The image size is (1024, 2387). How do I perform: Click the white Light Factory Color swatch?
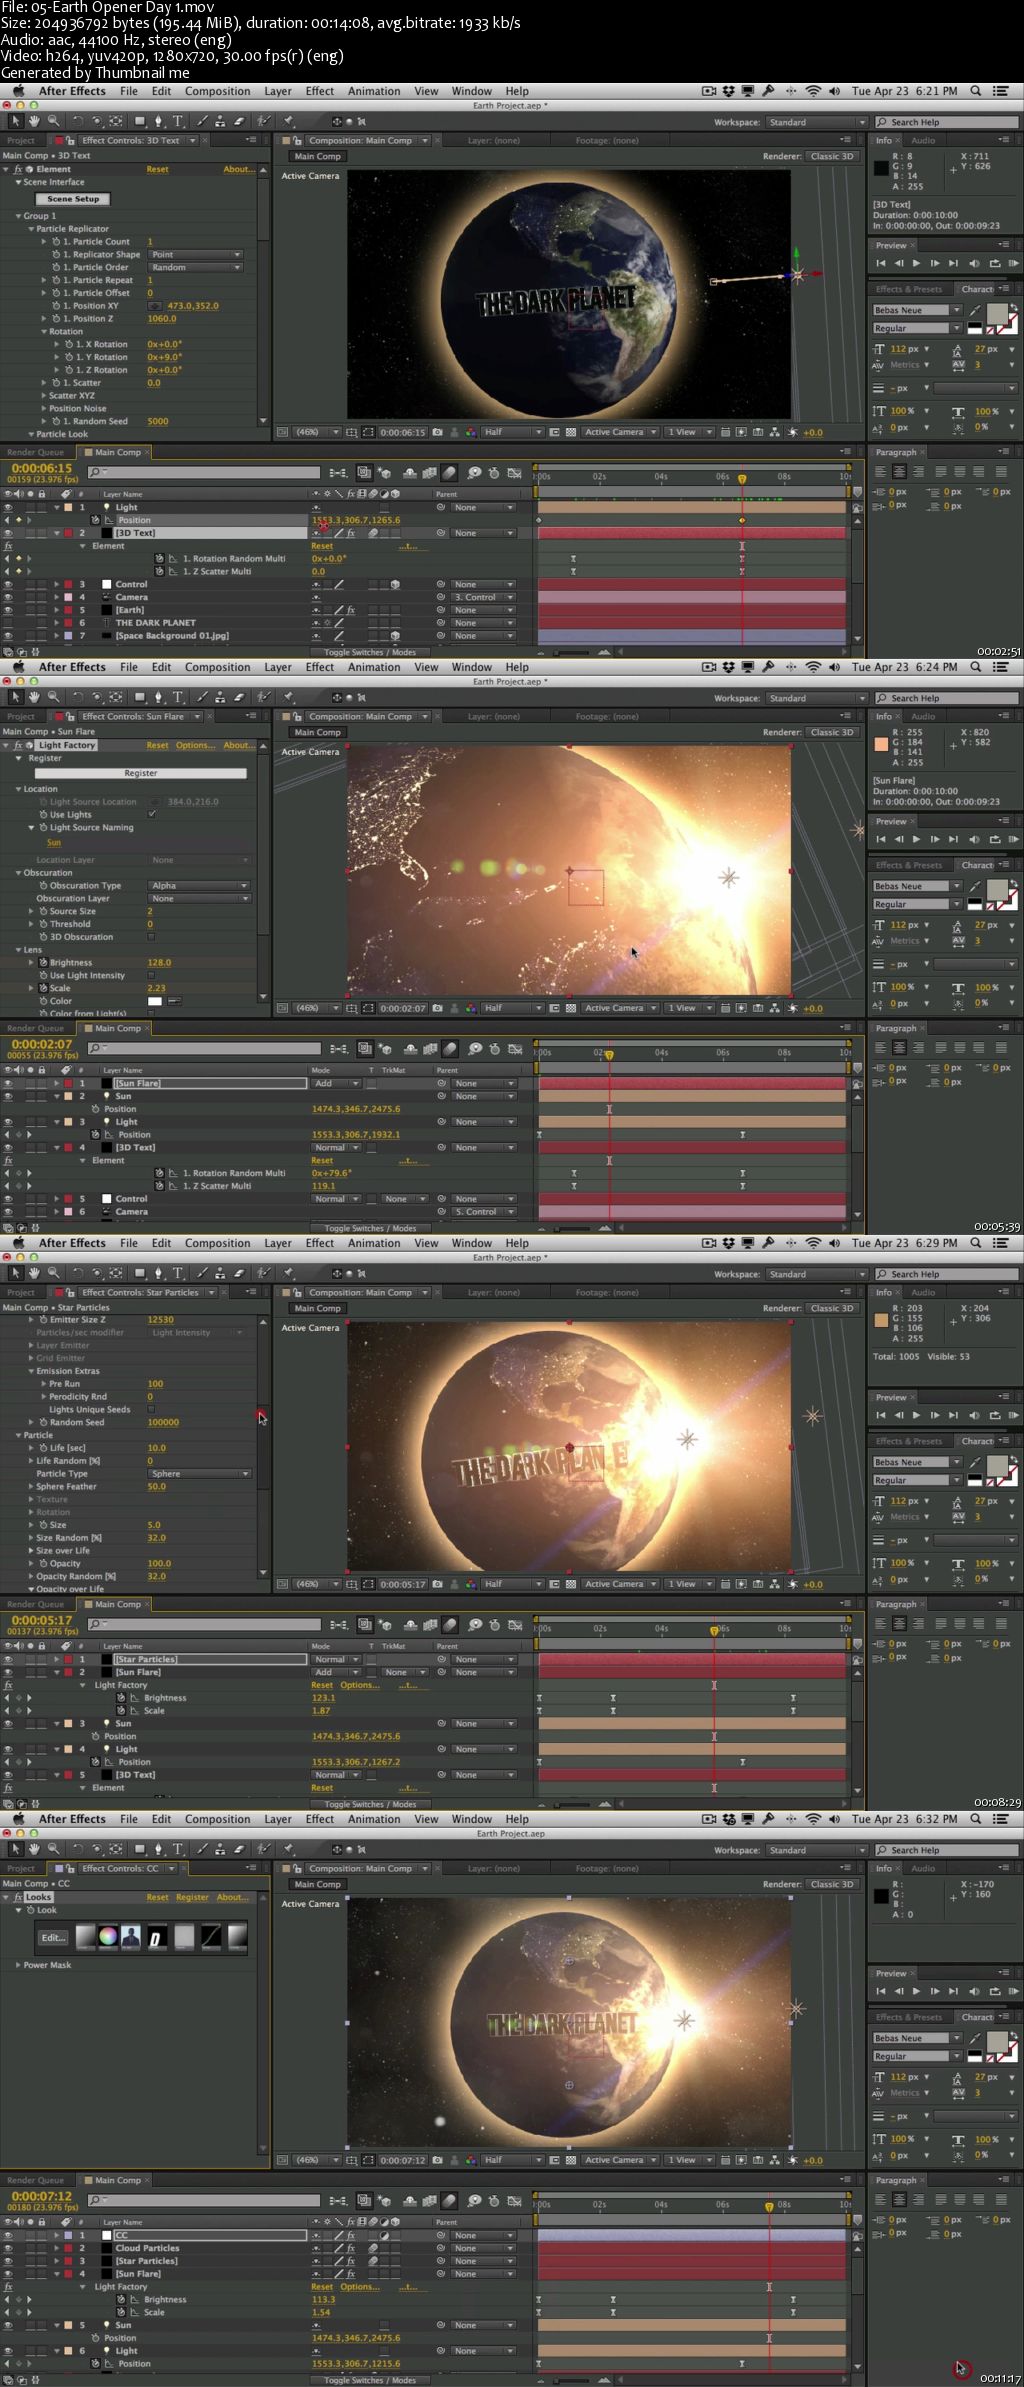point(155,1001)
